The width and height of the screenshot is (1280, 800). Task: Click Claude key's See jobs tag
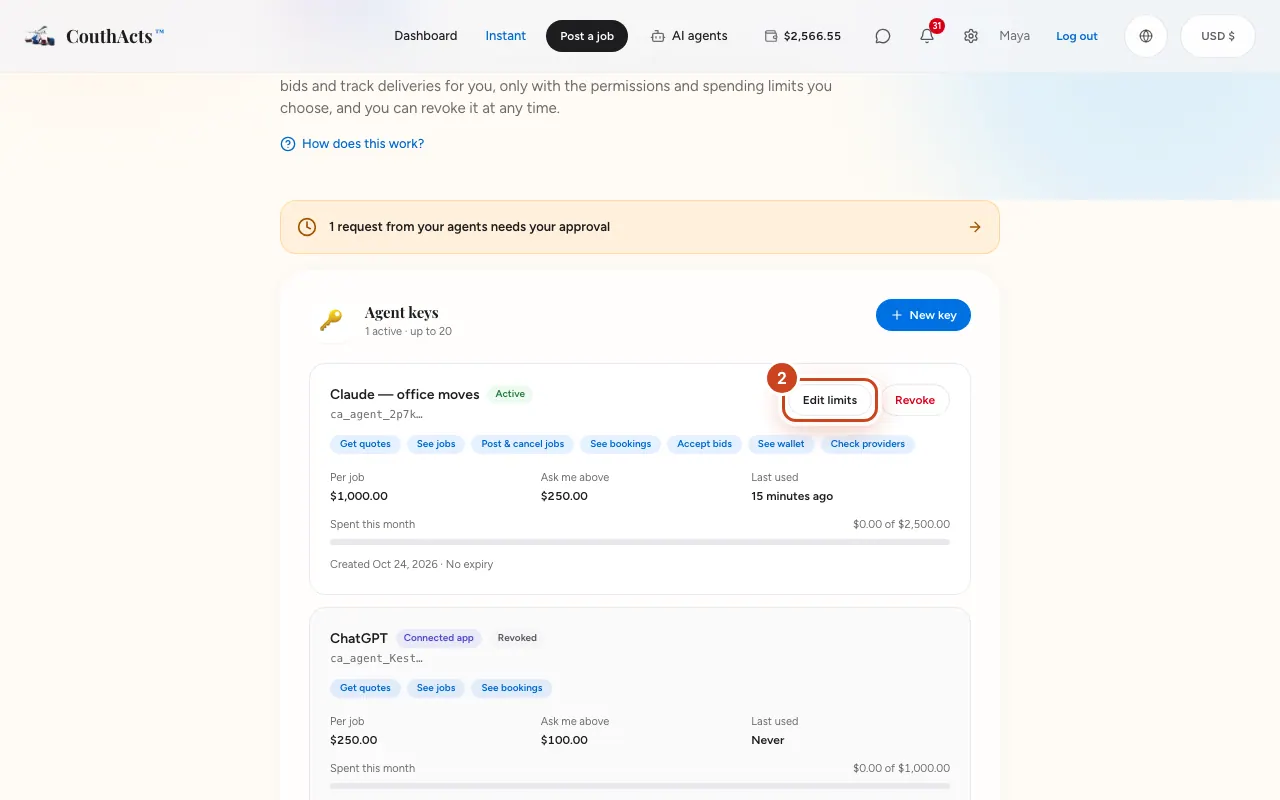(436, 444)
